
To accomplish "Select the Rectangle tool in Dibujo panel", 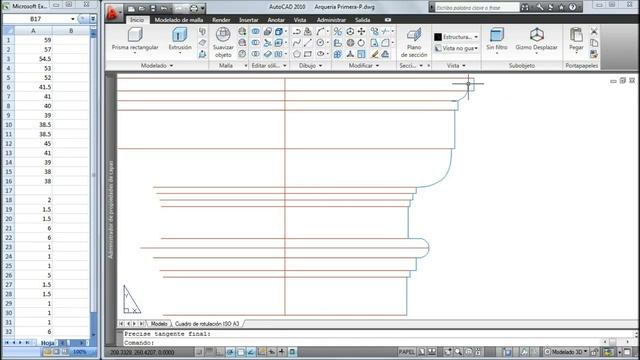I will [308, 54].
